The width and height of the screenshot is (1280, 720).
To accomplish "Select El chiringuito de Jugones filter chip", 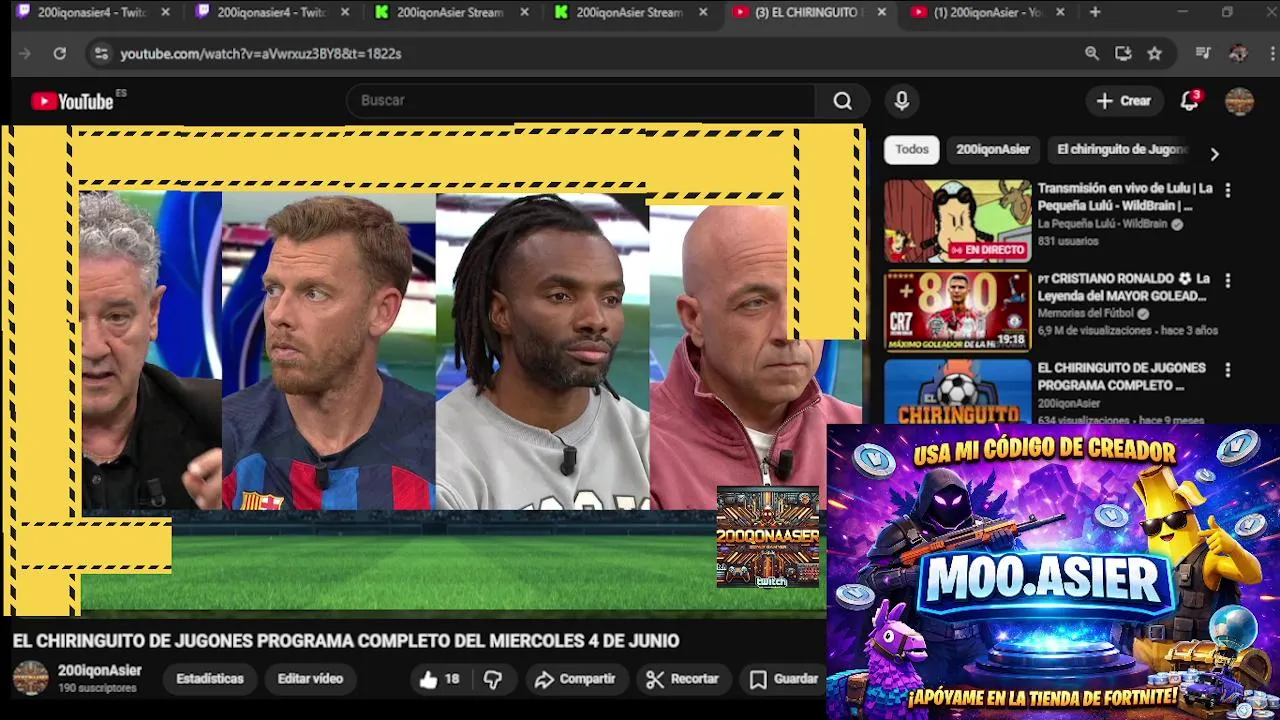I will point(1122,150).
